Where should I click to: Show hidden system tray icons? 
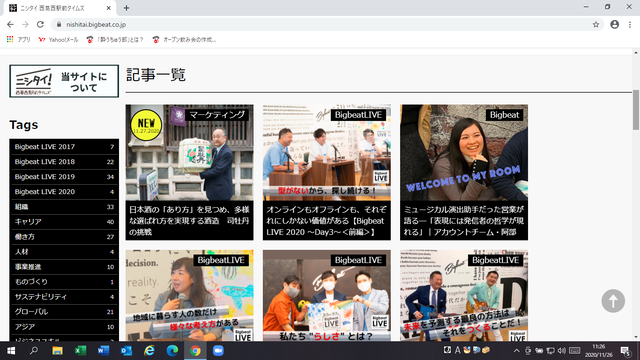[516, 351]
